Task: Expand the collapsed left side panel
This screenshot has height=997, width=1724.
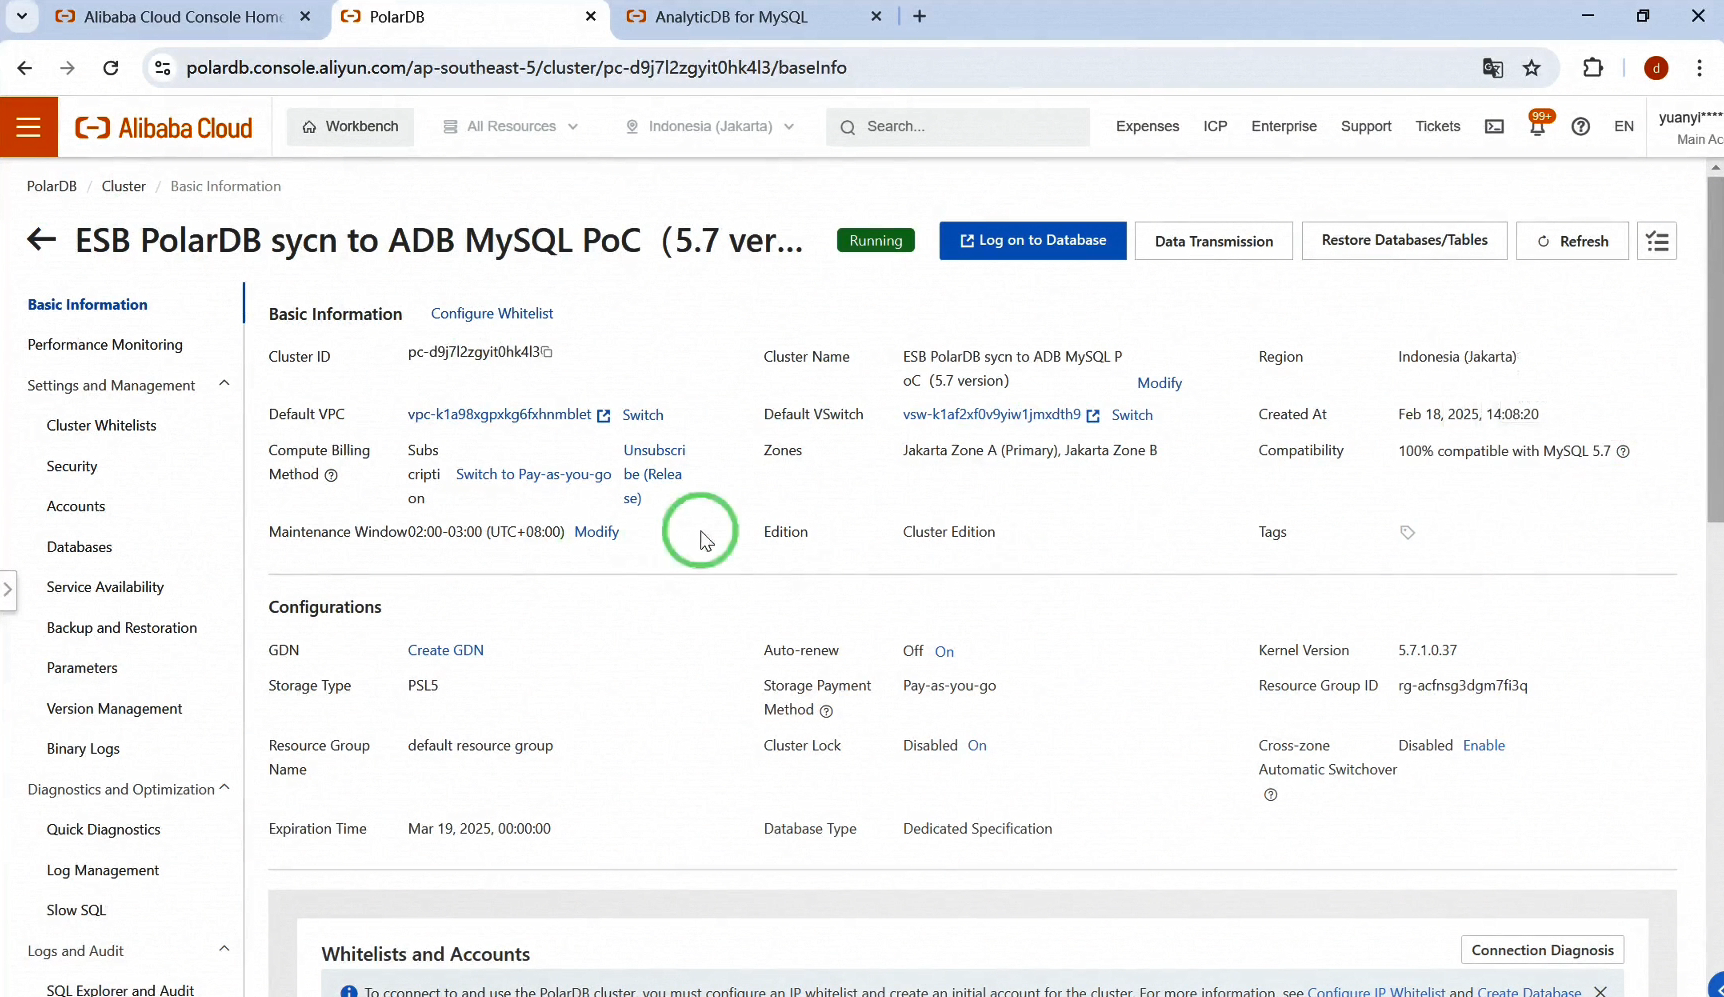Action: (x=8, y=589)
